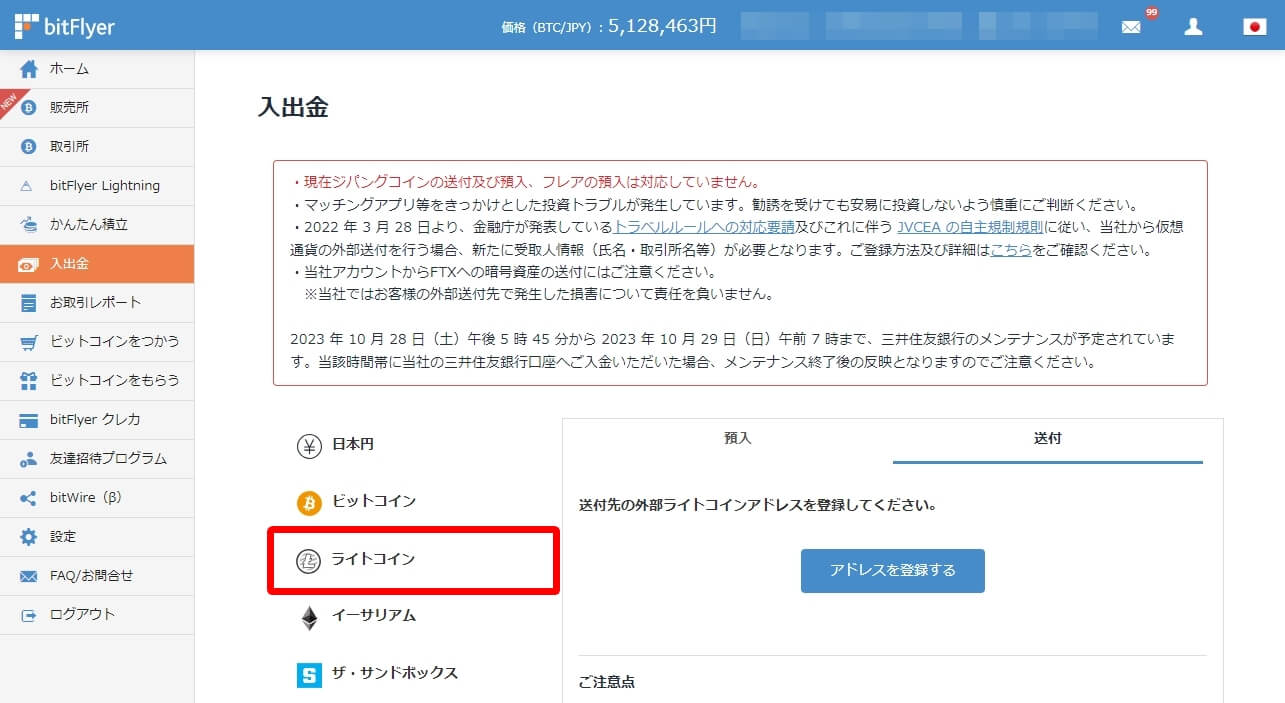This screenshot has height=703, width=1285.
Task: Open お取引レポート menu entry
Action: tap(97, 303)
